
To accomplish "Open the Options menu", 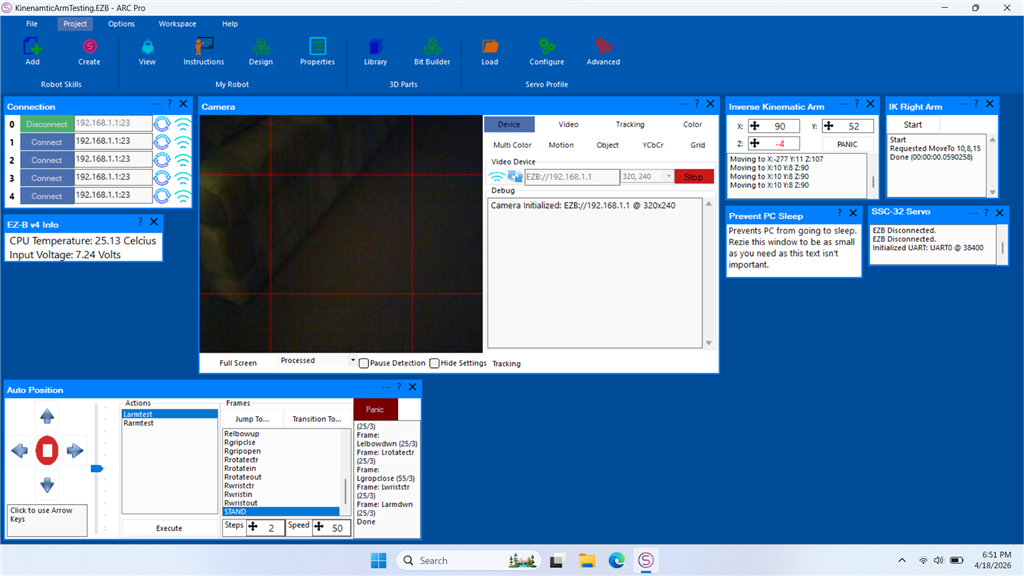I will [121, 23].
